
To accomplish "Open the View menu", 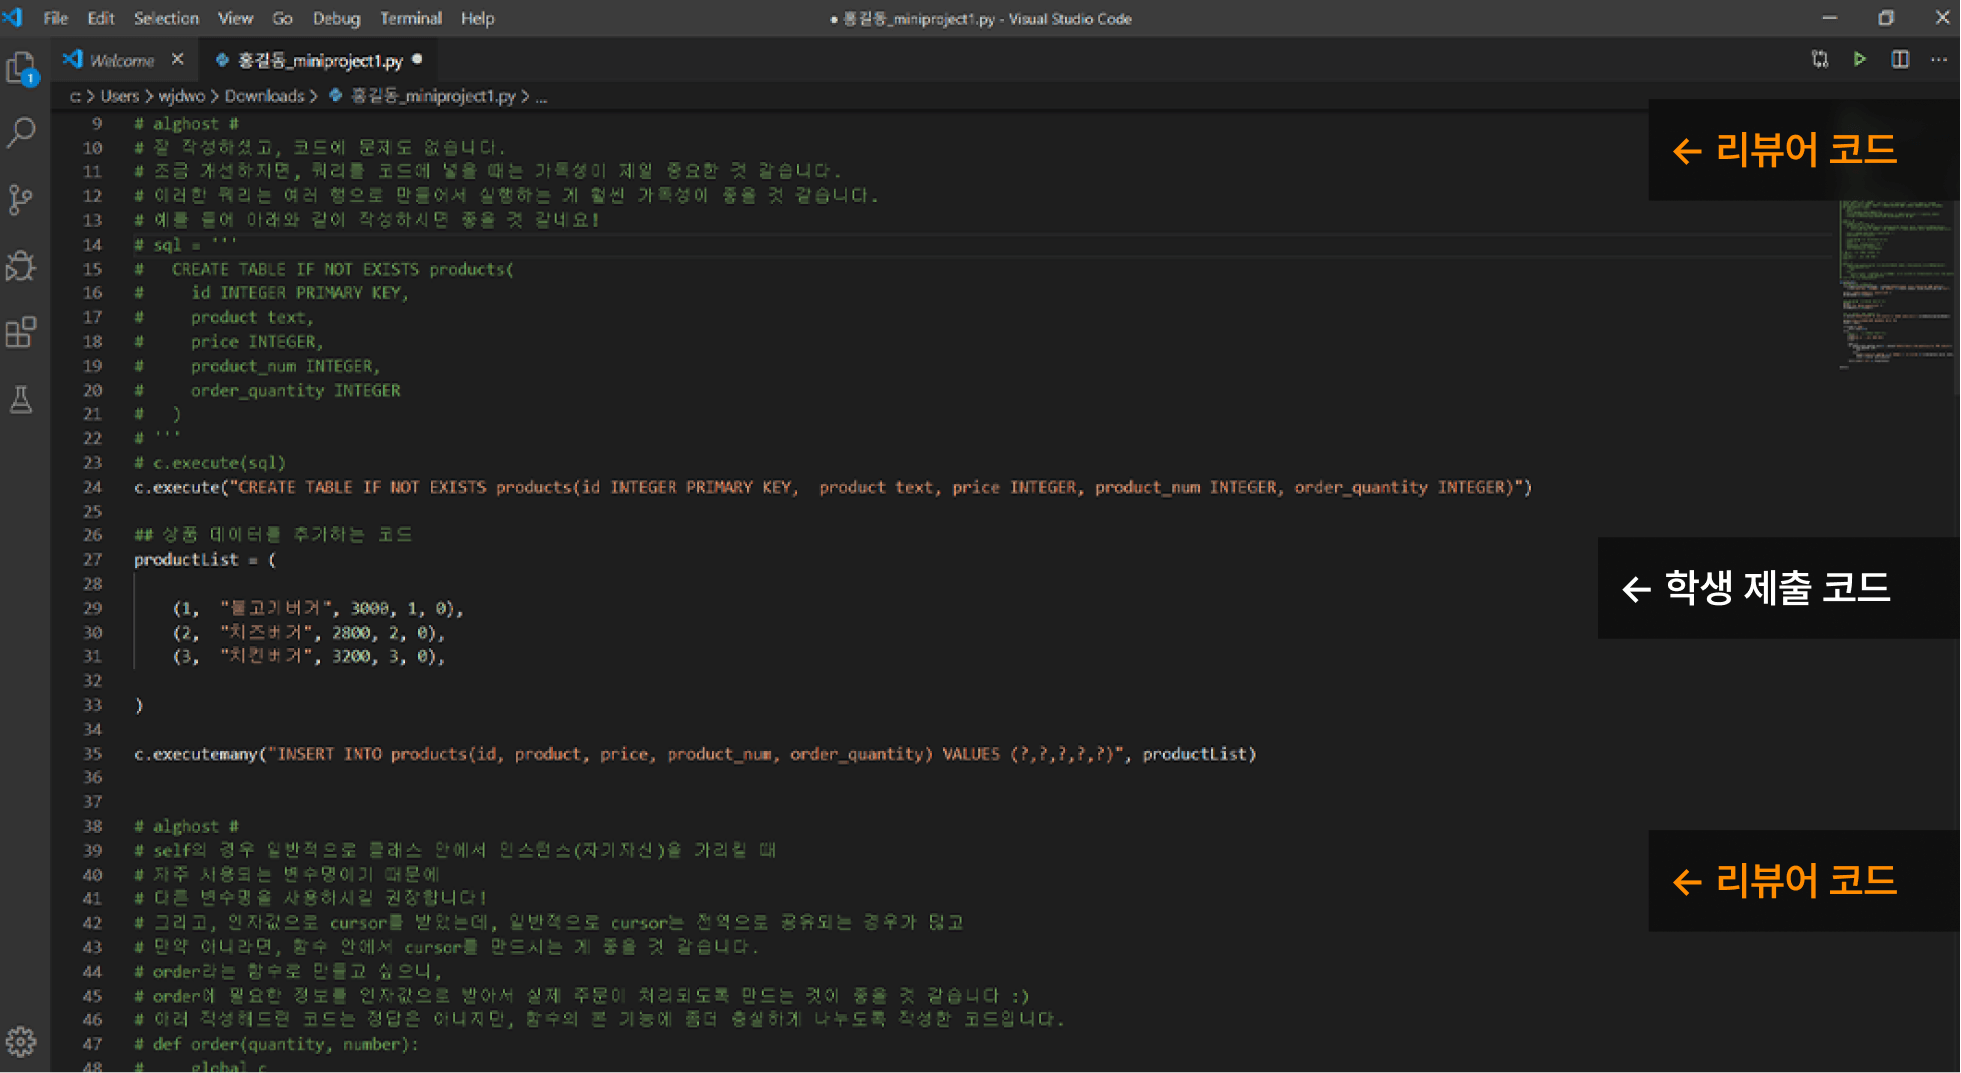I will [235, 18].
